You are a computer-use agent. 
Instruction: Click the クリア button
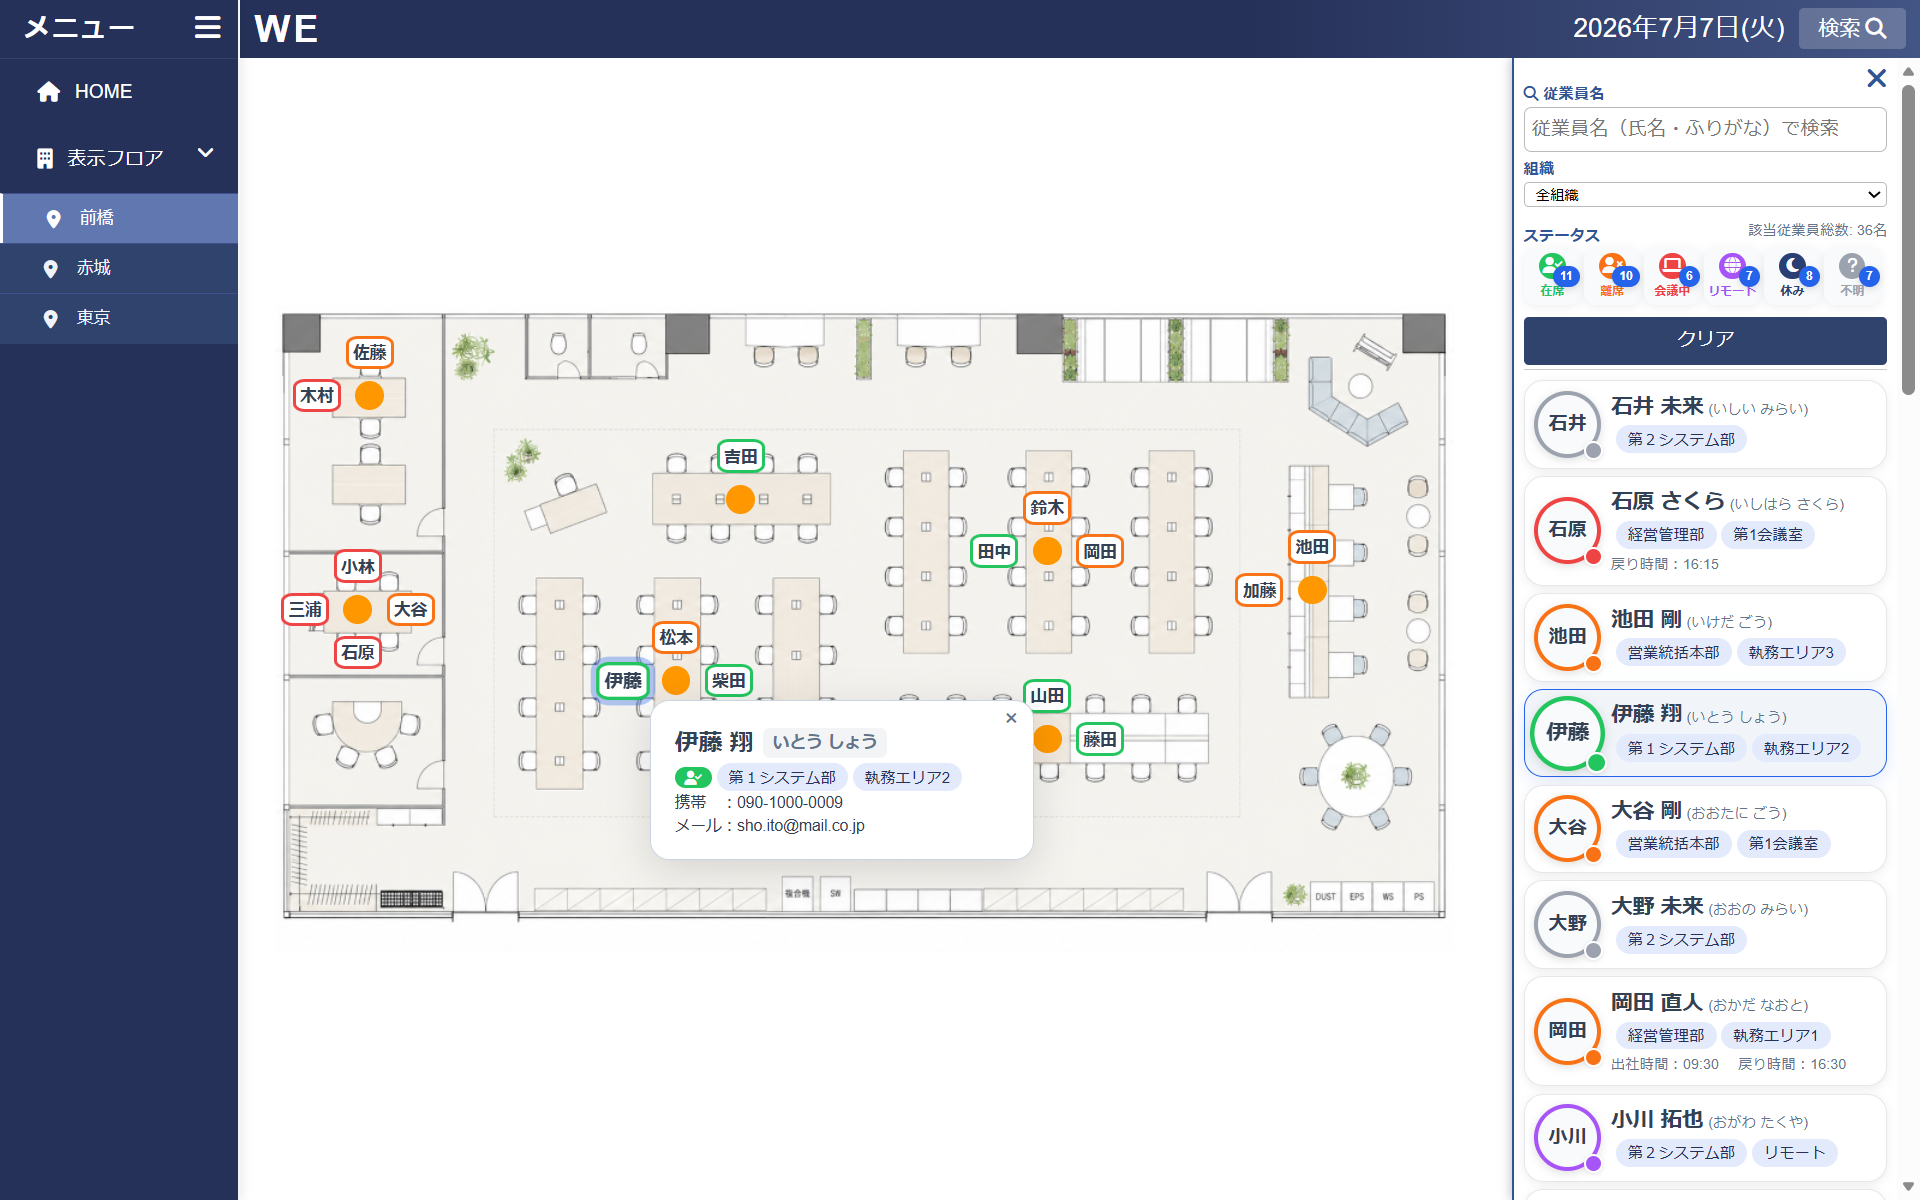(1705, 340)
